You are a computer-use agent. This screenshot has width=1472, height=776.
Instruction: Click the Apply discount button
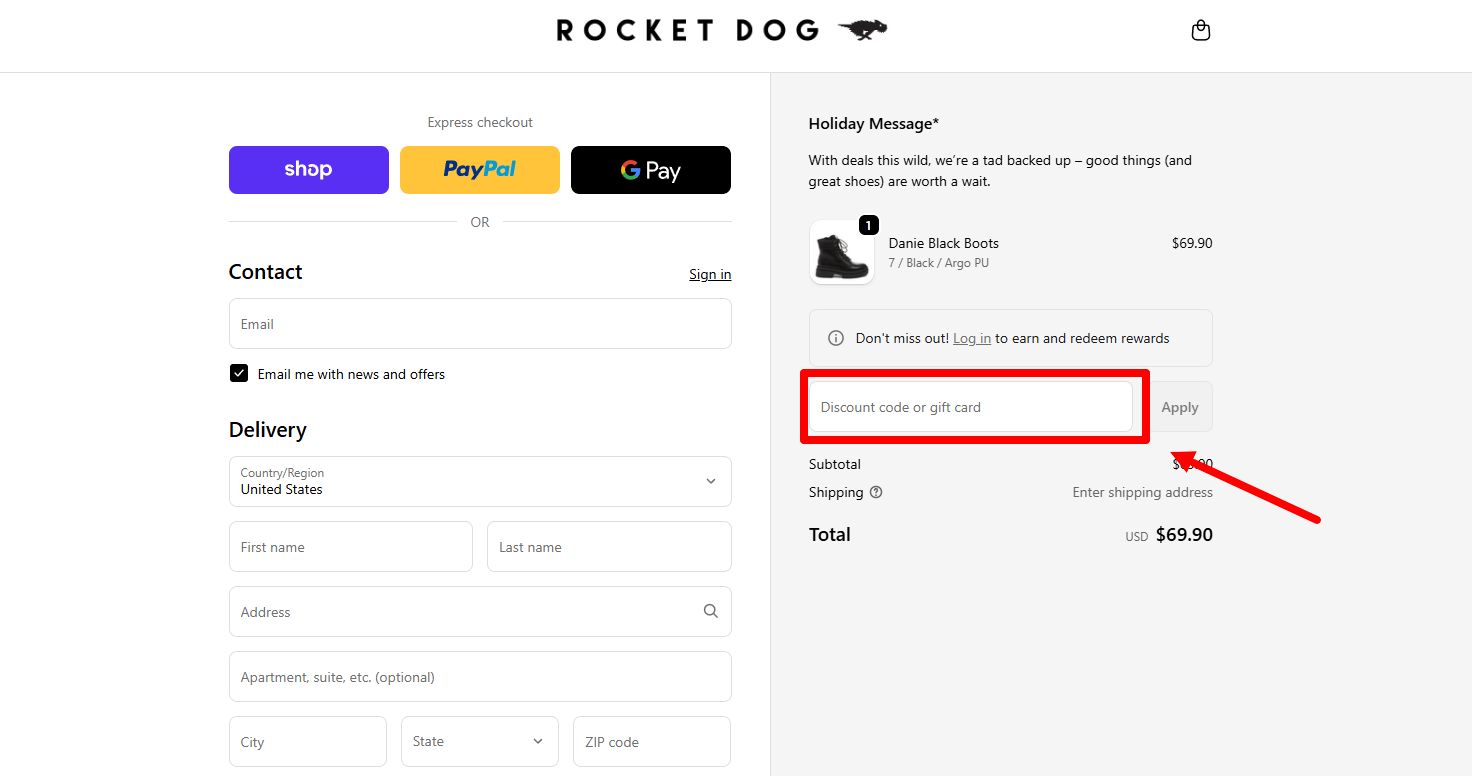(x=1180, y=407)
